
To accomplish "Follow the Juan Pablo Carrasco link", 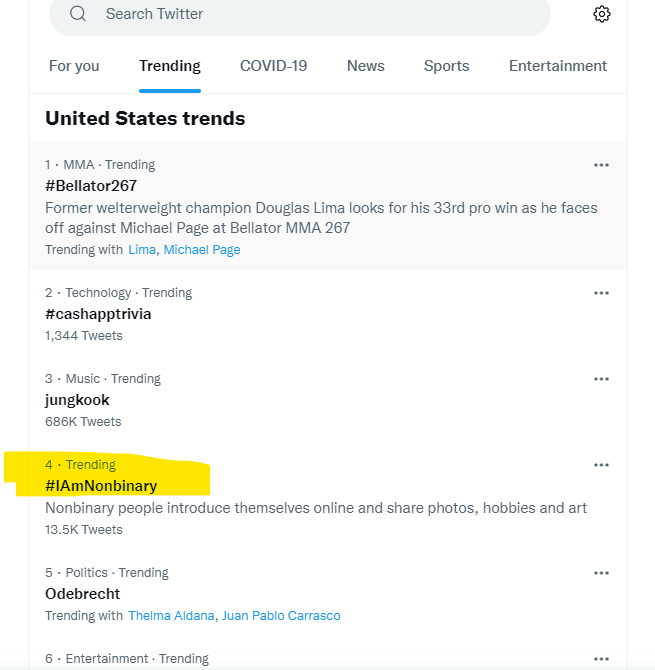I will (281, 616).
